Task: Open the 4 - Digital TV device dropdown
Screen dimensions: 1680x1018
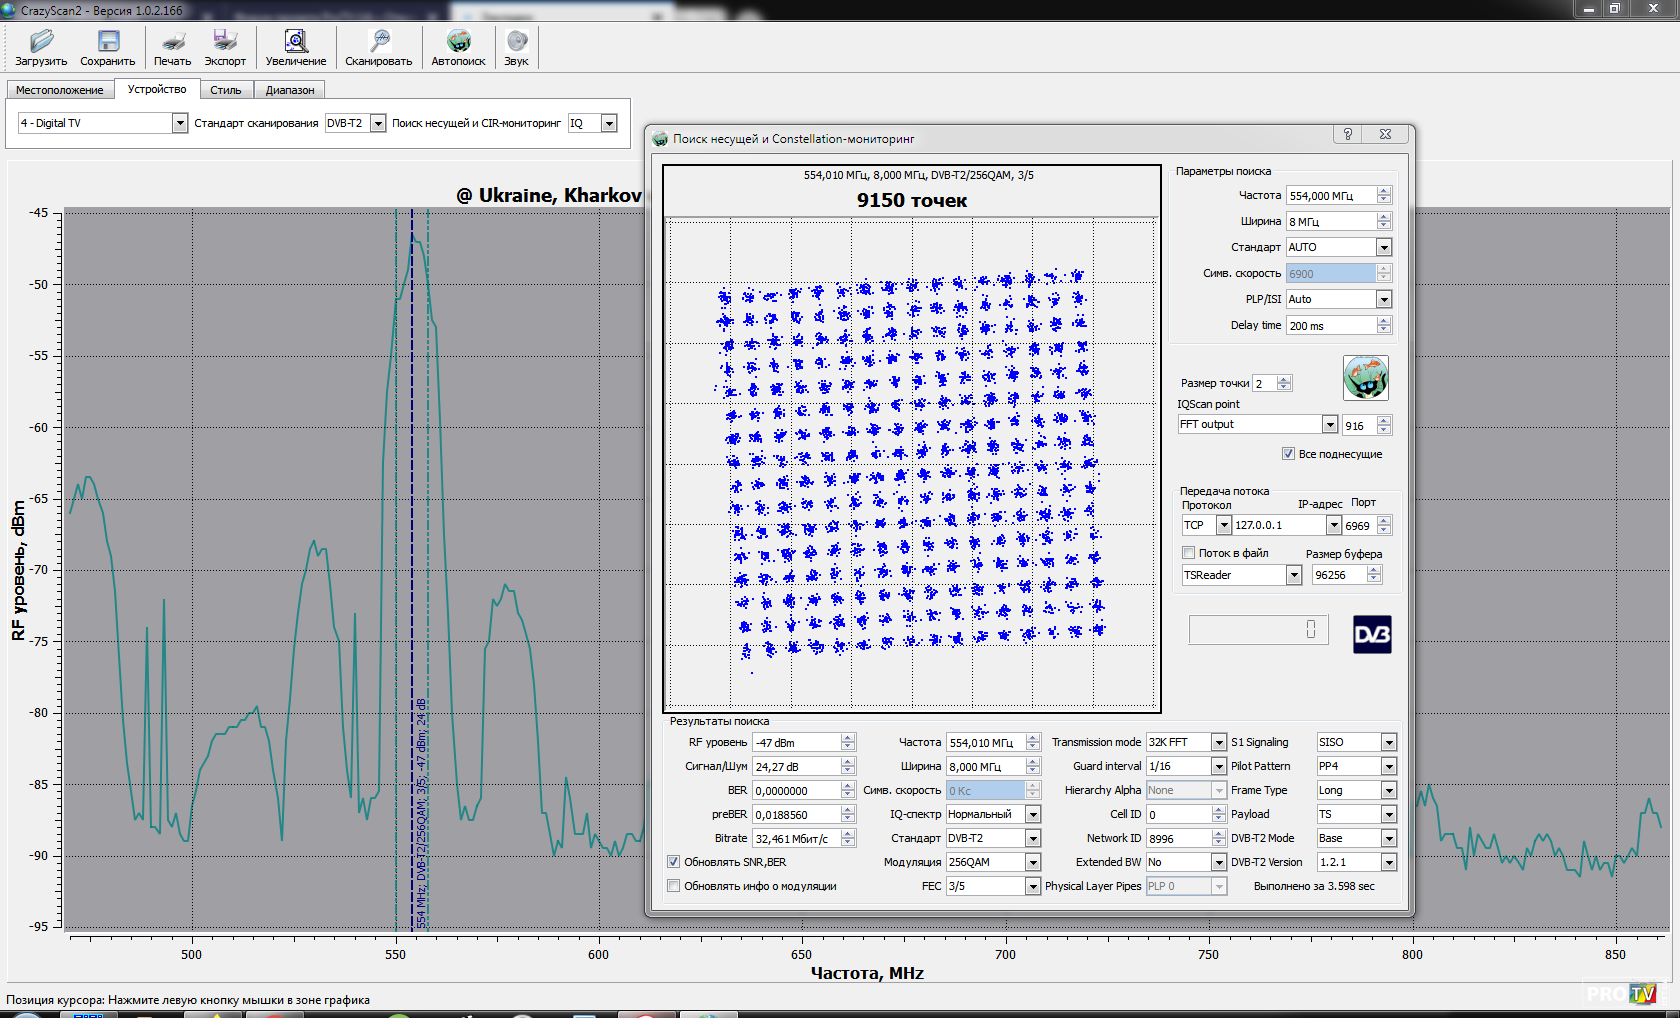Action: coord(180,123)
